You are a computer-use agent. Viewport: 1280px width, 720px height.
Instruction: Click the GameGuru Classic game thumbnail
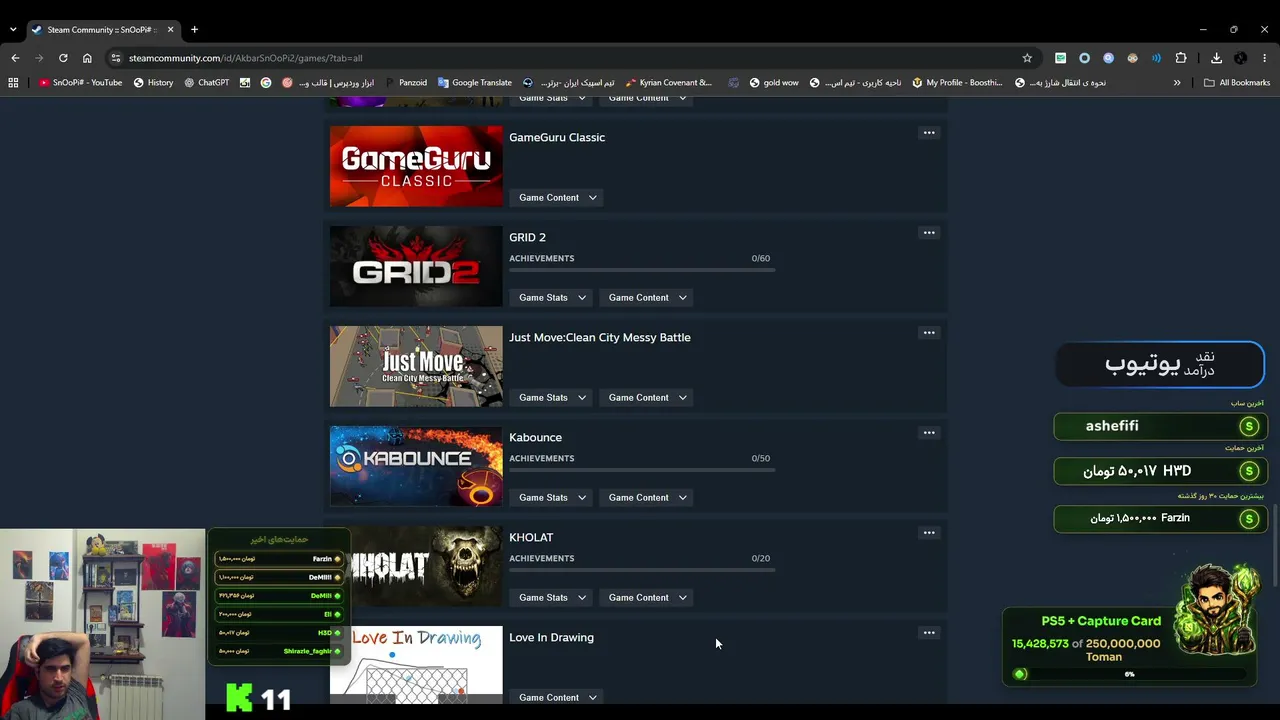[x=416, y=166]
